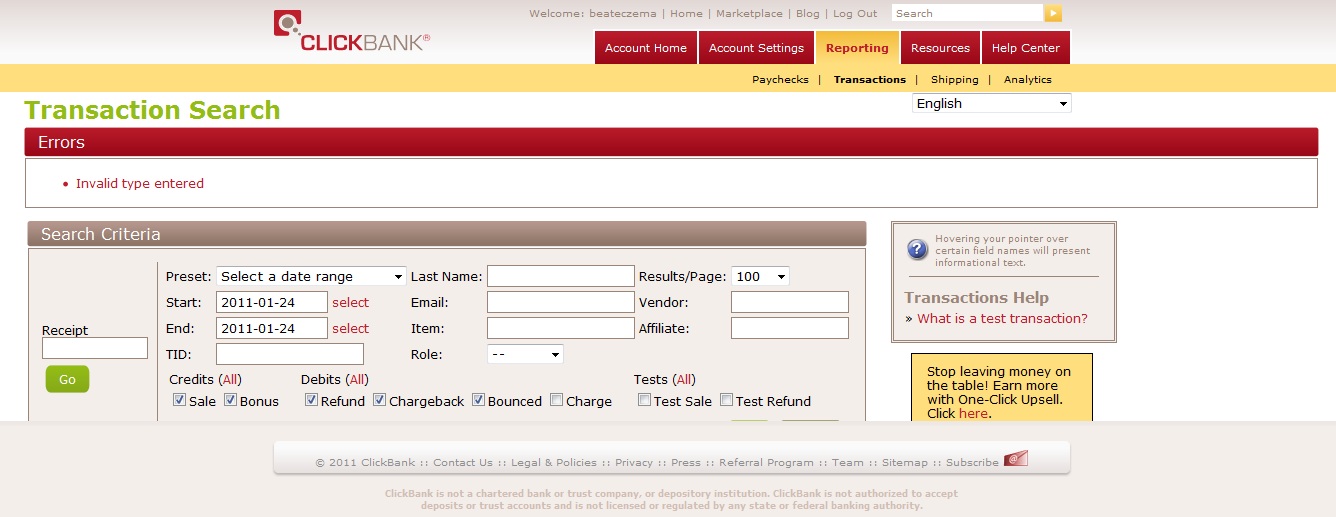Image resolution: width=1336 pixels, height=517 pixels.
Task: Enable the Test Sale checkbox
Action: [x=644, y=400]
